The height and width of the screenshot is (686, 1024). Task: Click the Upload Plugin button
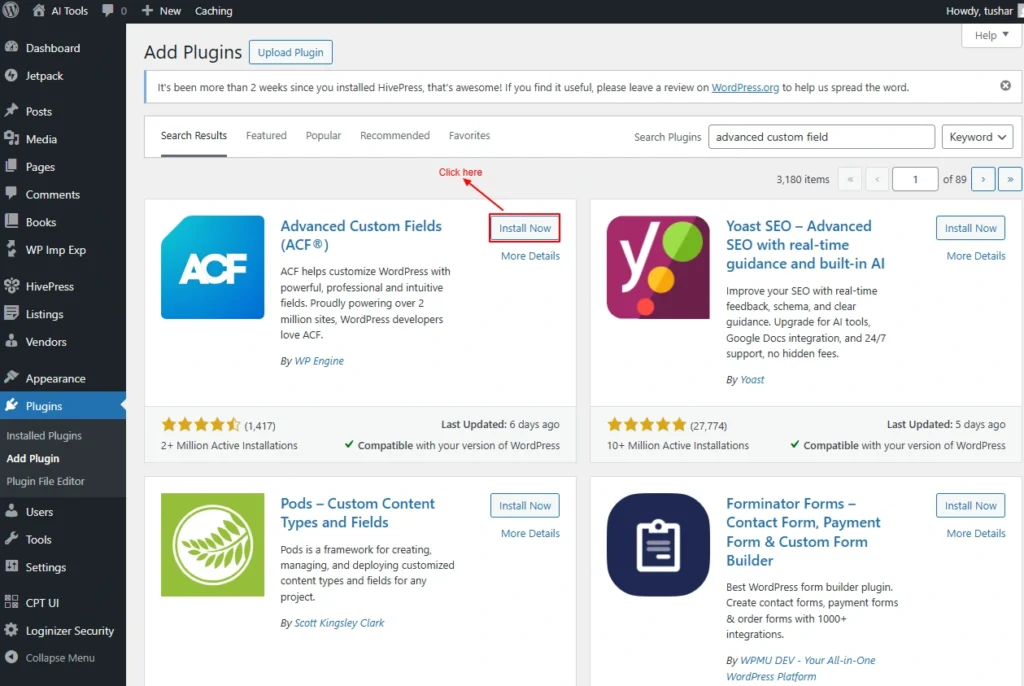tap(291, 52)
